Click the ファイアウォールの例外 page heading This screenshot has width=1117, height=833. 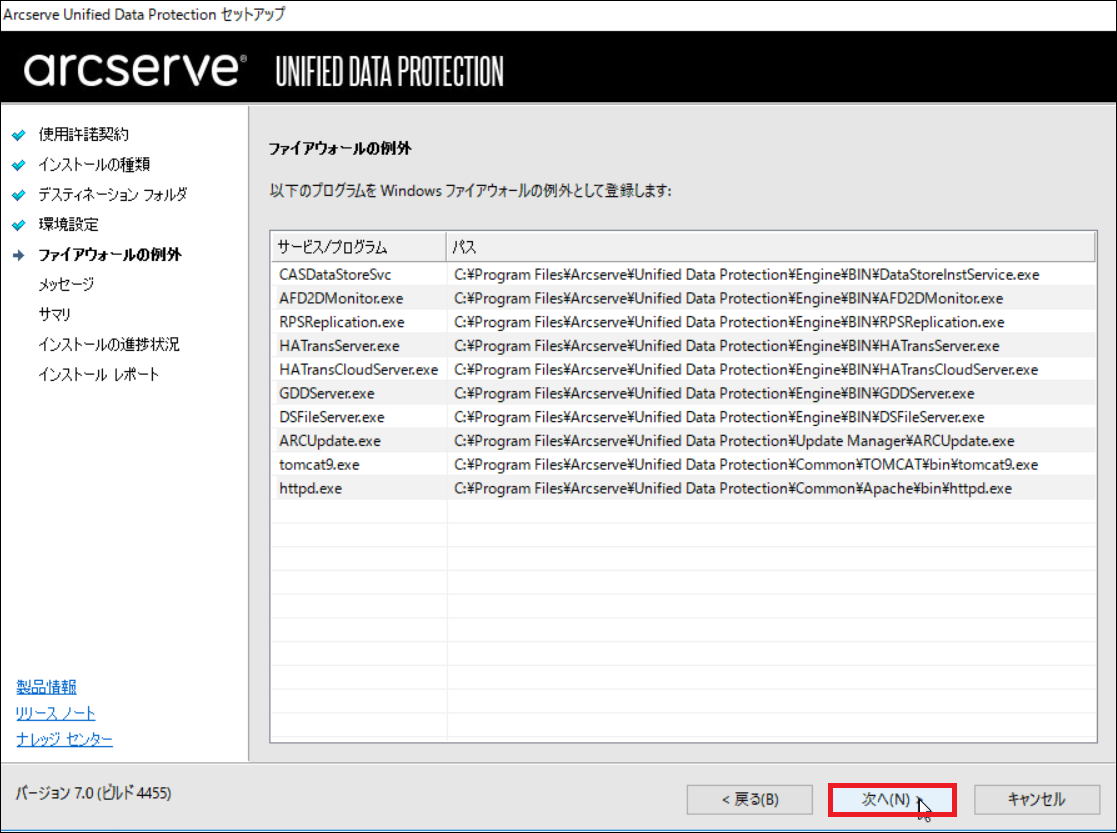pyautogui.click(x=340, y=148)
